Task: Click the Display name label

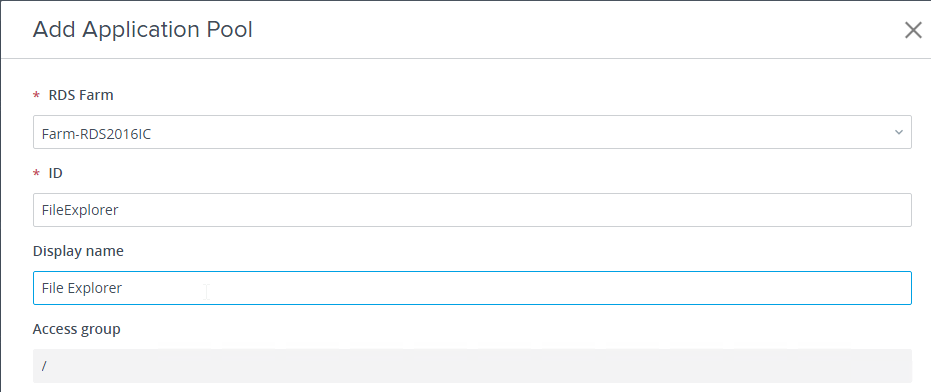Action: point(78,251)
